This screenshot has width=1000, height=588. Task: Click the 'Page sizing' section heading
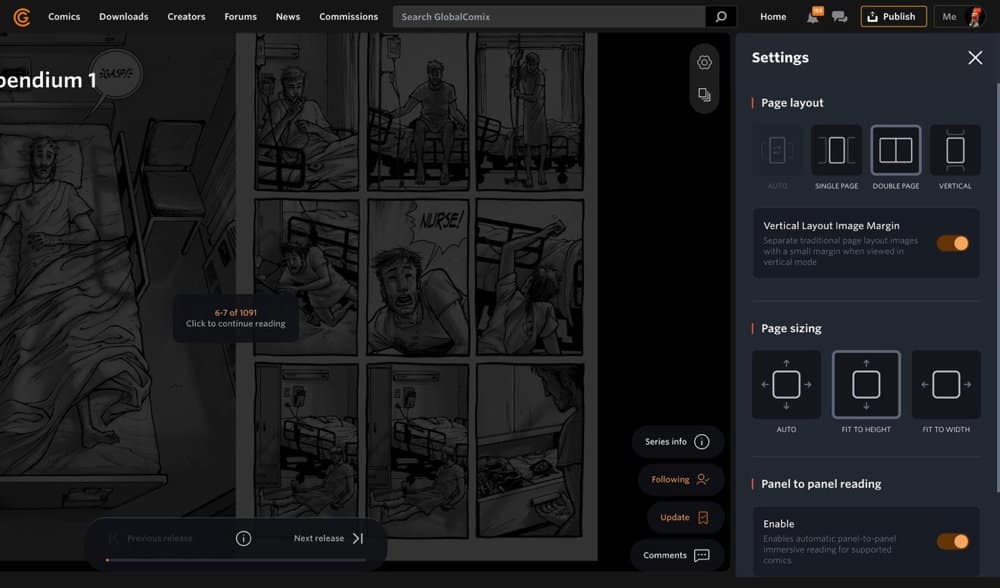click(x=791, y=328)
